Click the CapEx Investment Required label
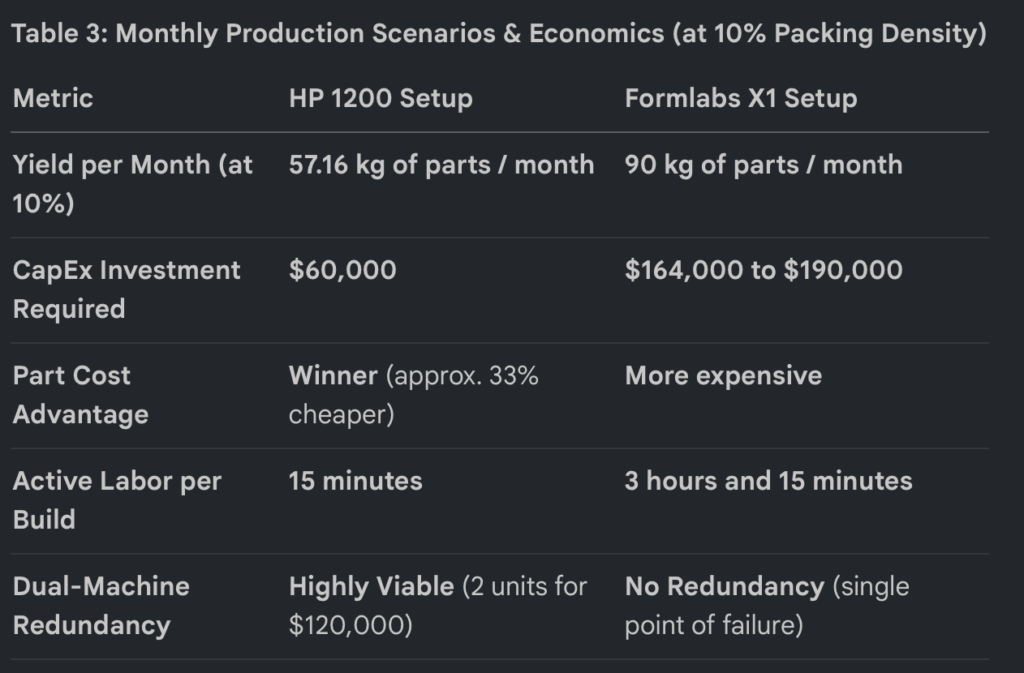The height and width of the screenshot is (673, 1024). tap(127, 289)
